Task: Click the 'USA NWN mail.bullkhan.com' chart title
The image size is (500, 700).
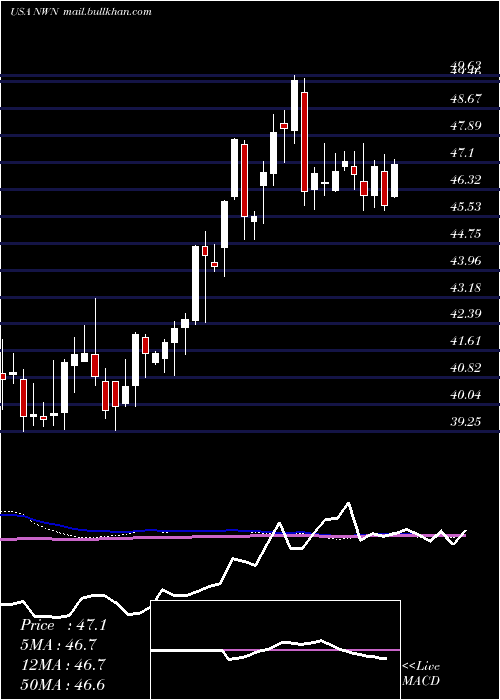Action: click(x=80, y=12)
